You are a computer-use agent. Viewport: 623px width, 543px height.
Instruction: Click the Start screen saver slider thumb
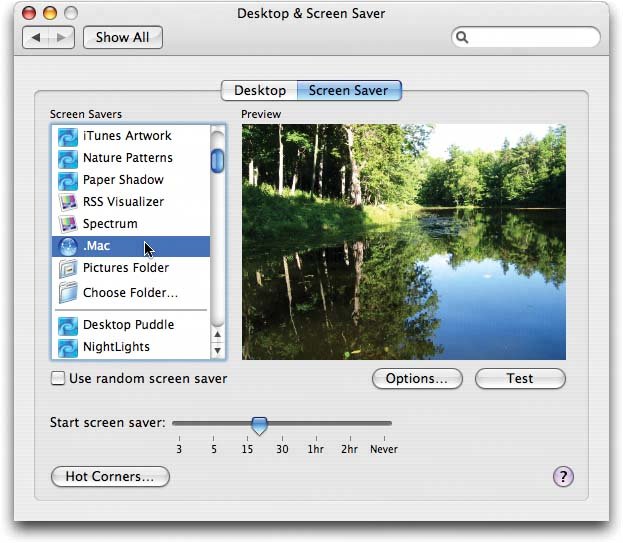click(259, 425)
